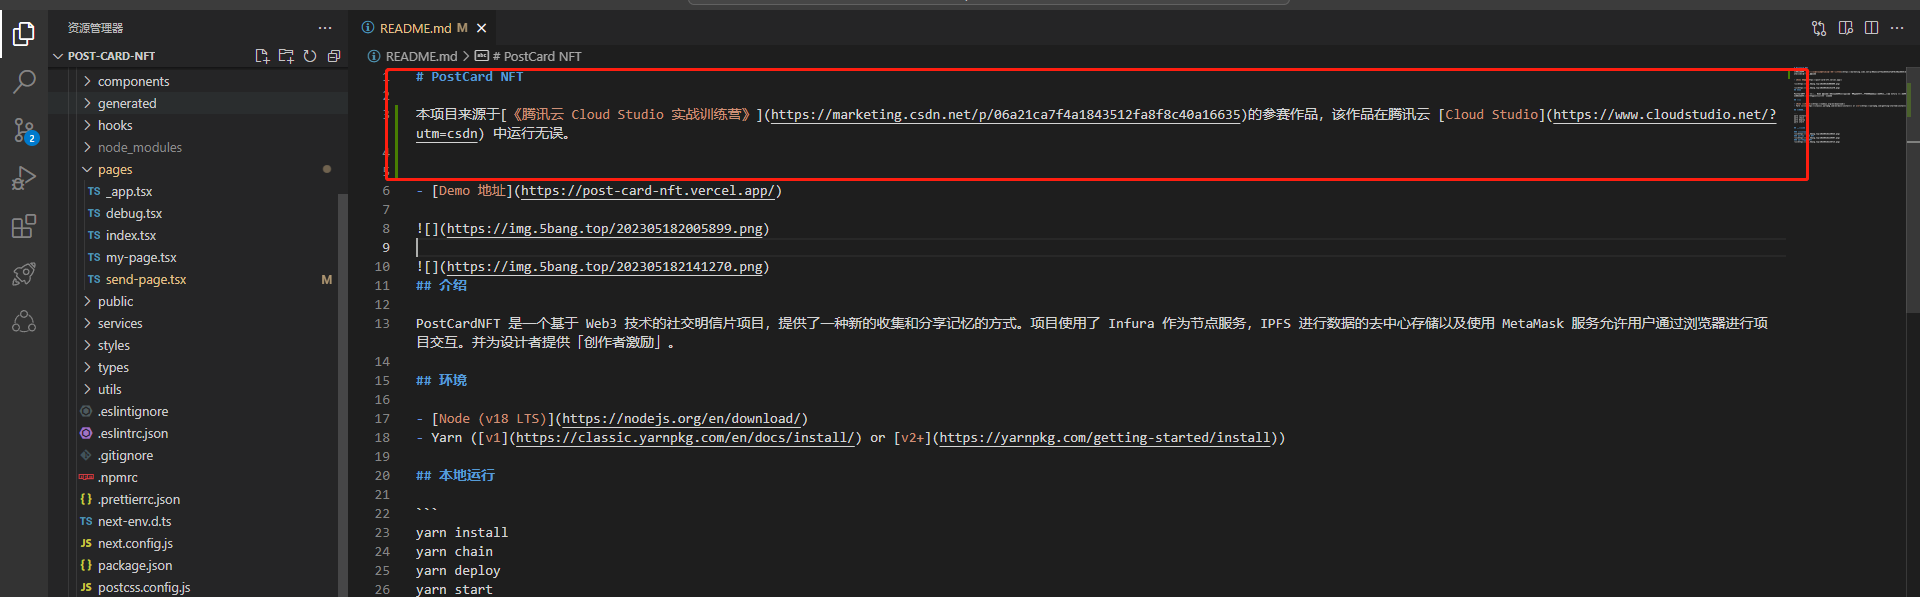Click the www.cloudstudio.net link in editor
This screenshot has height=597, width=1920.
(x=1664, y=115)
